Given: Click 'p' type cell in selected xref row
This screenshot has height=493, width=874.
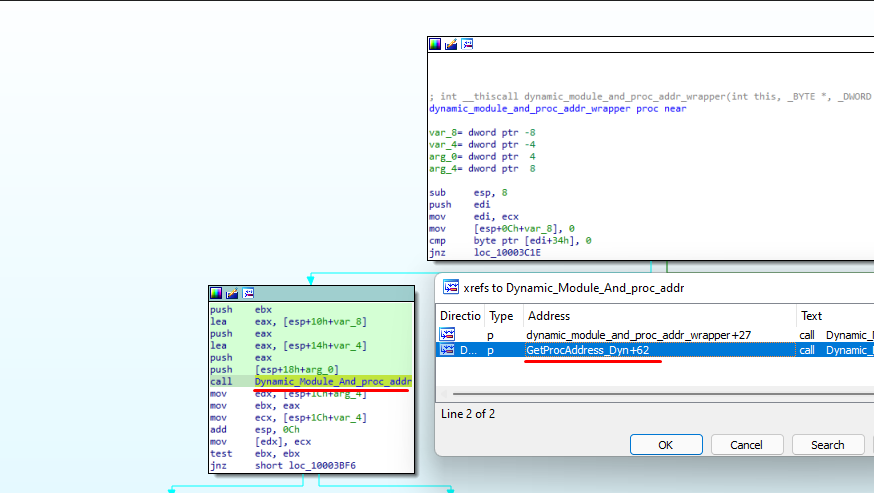Looking at the screenshot, I should pos(490,350).
